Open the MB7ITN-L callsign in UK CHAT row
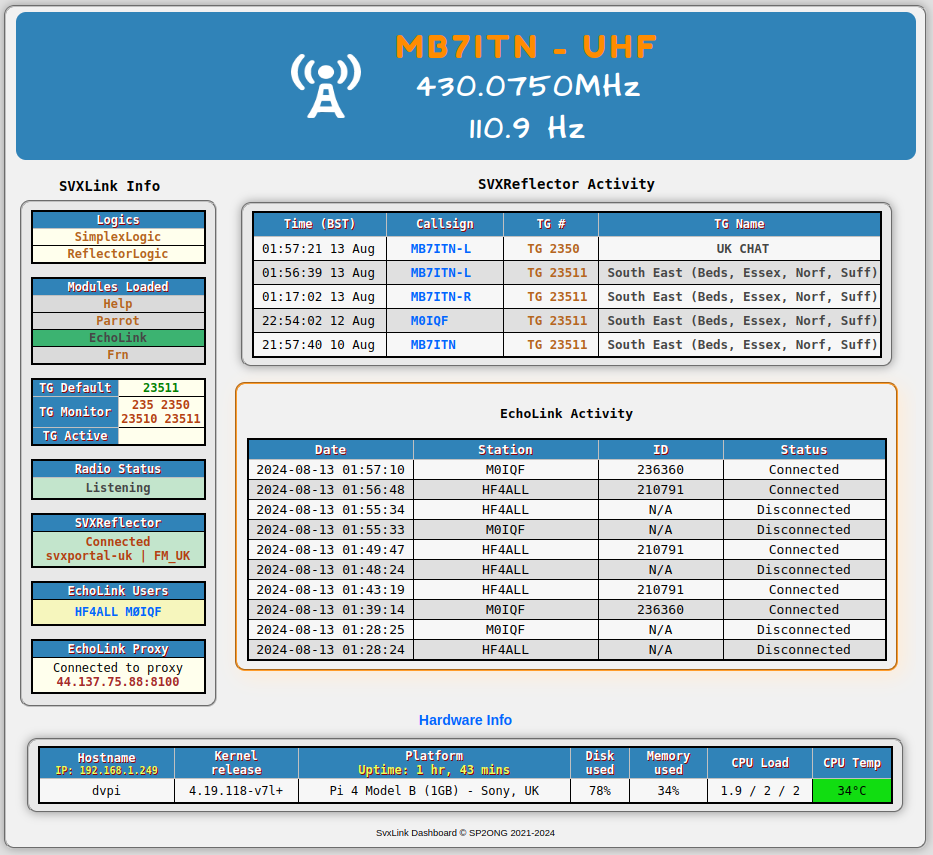933x855 pixels. pyautogui.click(x=440, y=249)
